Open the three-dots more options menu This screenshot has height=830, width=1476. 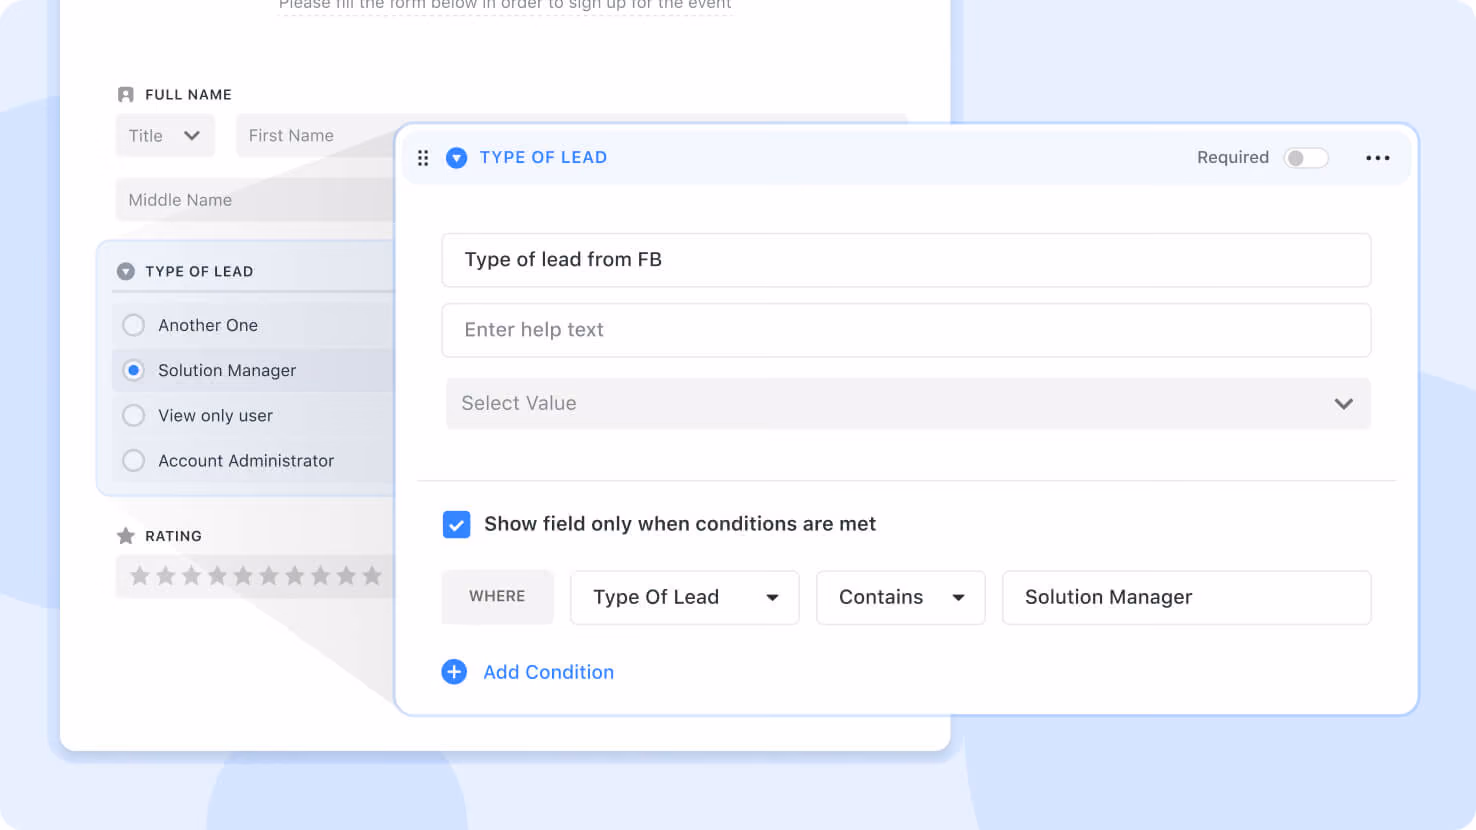1378,158
